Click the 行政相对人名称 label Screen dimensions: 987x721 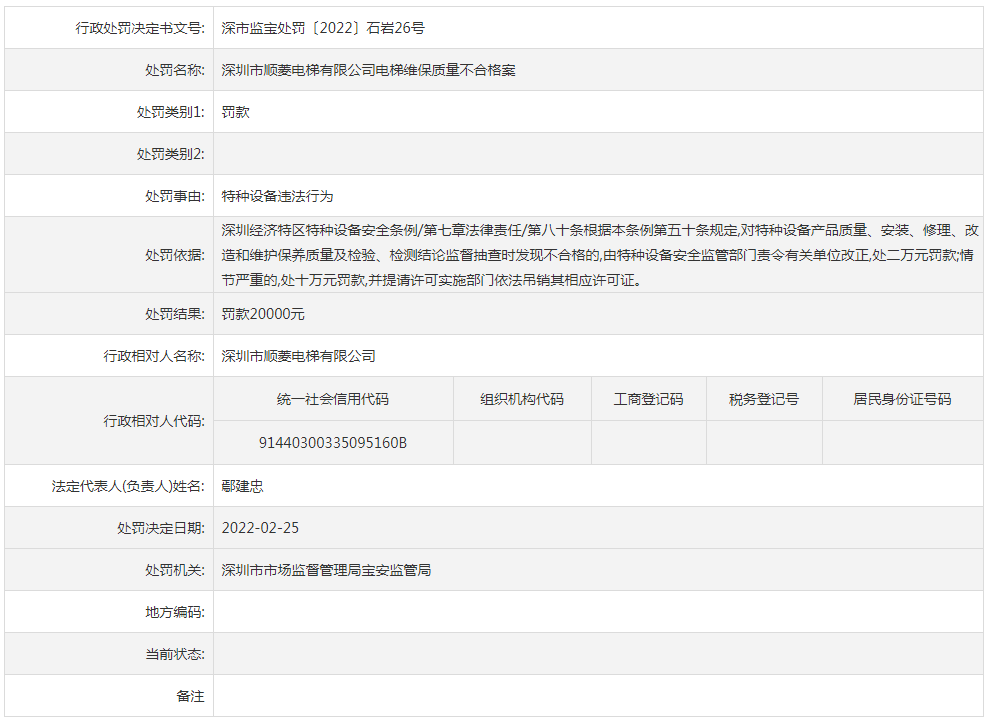154,356
